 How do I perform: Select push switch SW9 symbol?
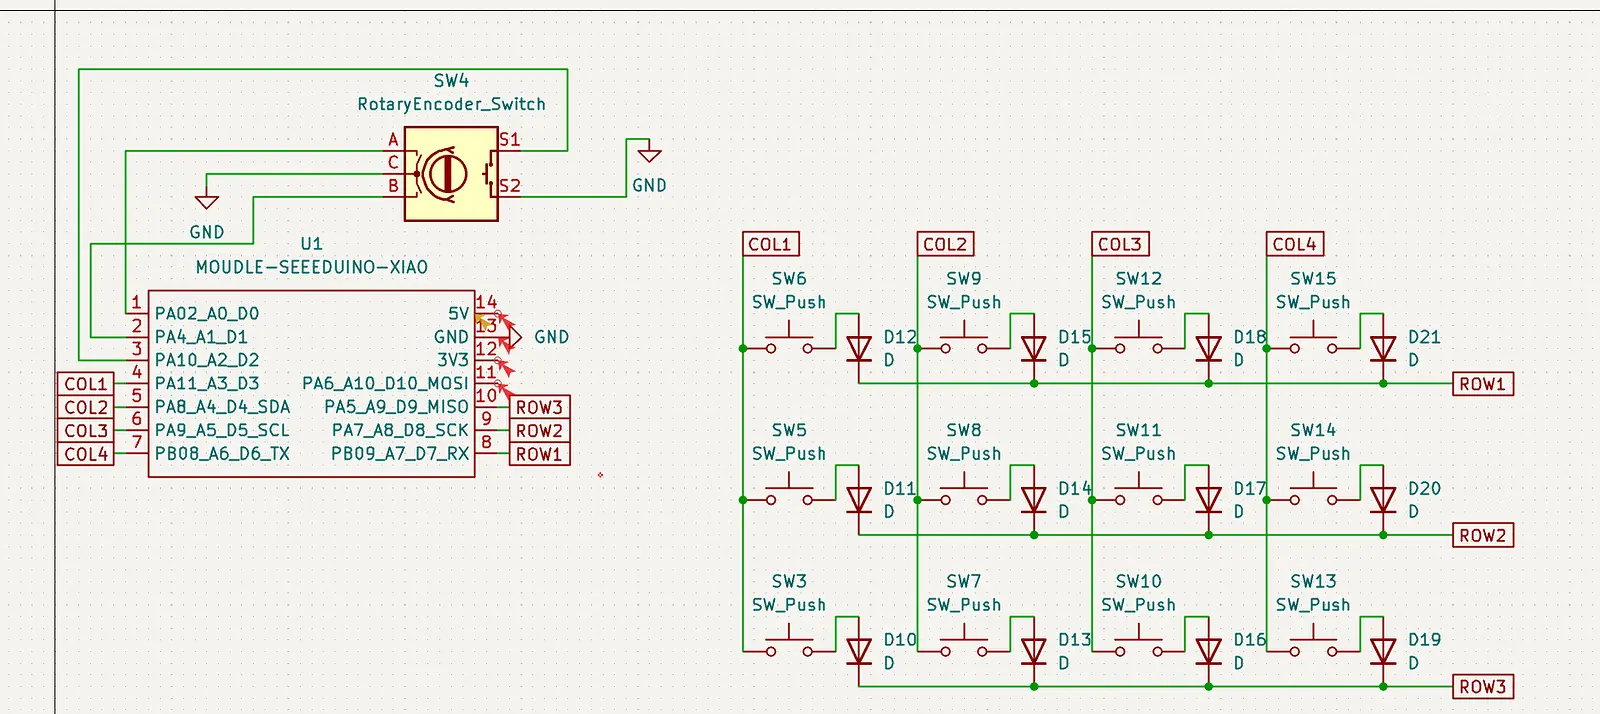(x=964, y=340)
